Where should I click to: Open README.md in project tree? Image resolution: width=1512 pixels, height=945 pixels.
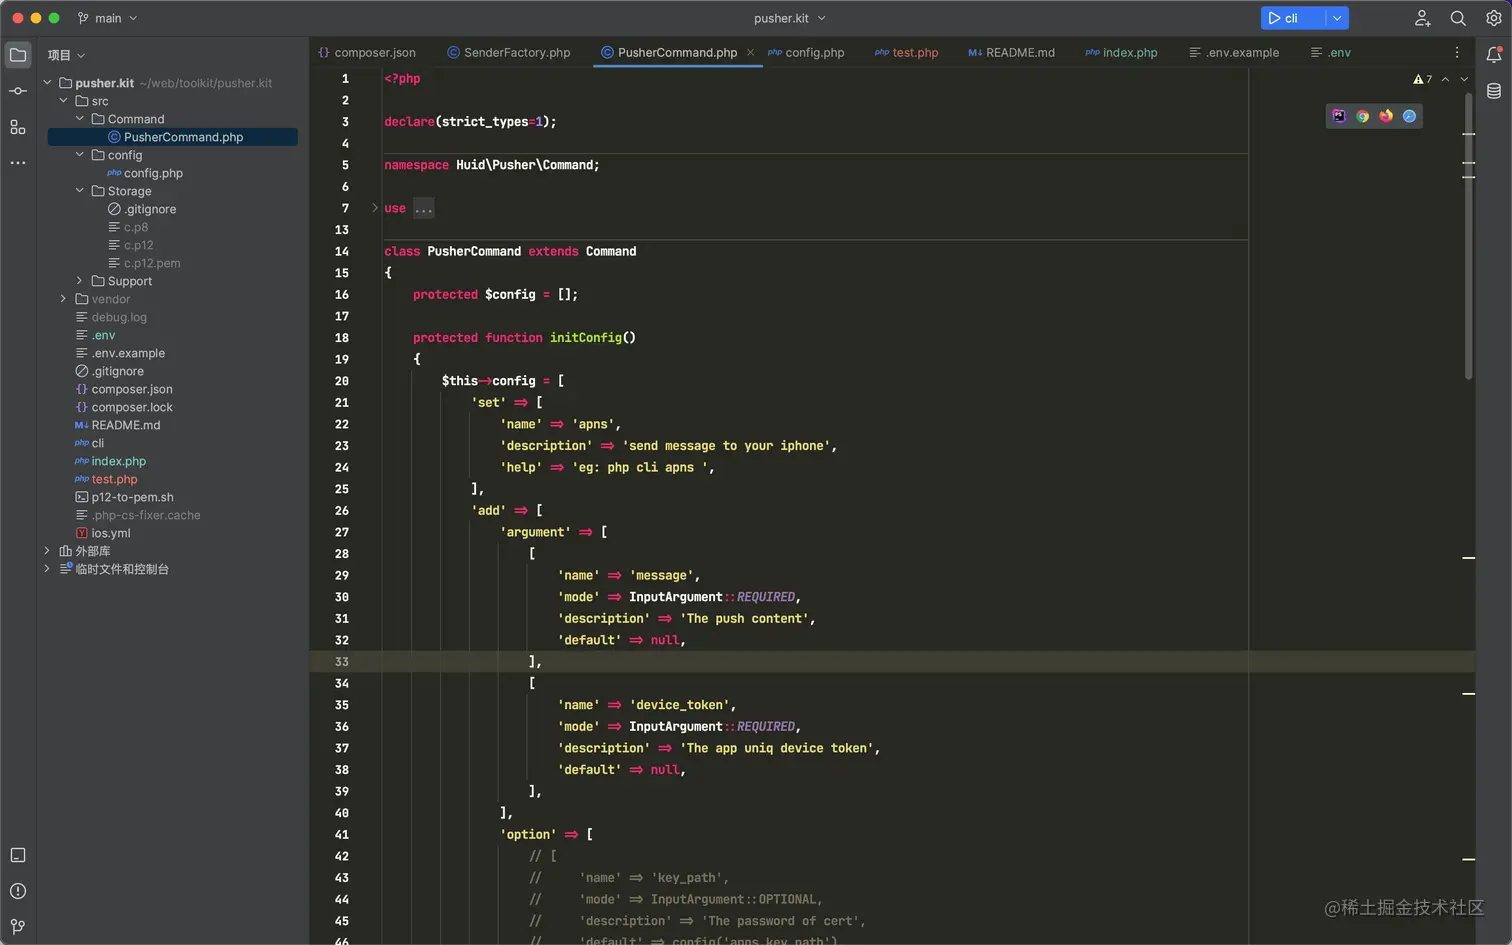pos(117,425)
